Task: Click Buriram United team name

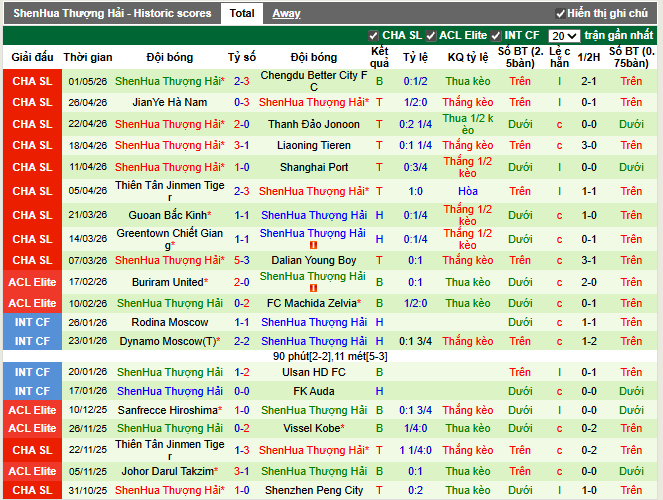Action: (x=170, y=282)
